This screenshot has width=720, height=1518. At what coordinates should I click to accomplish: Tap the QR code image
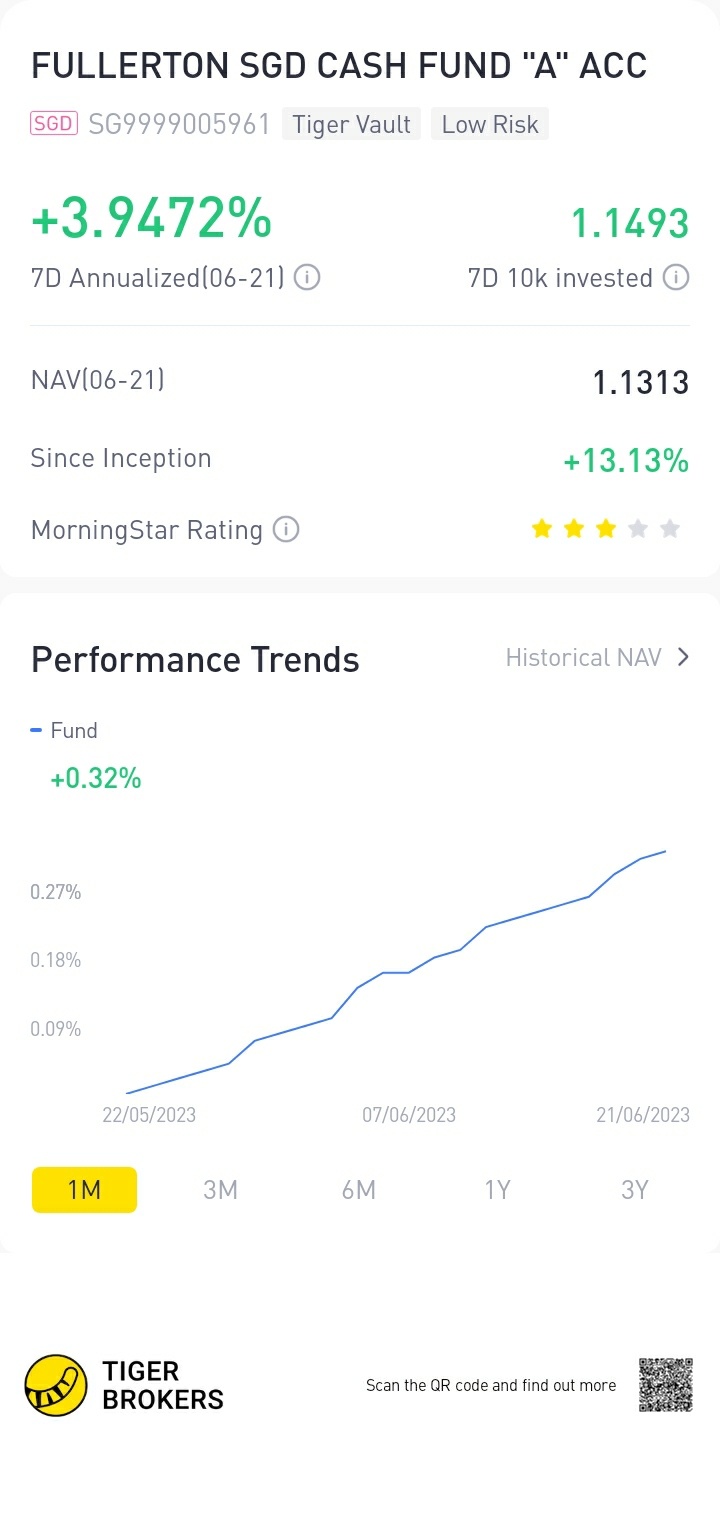point(666,1385)
